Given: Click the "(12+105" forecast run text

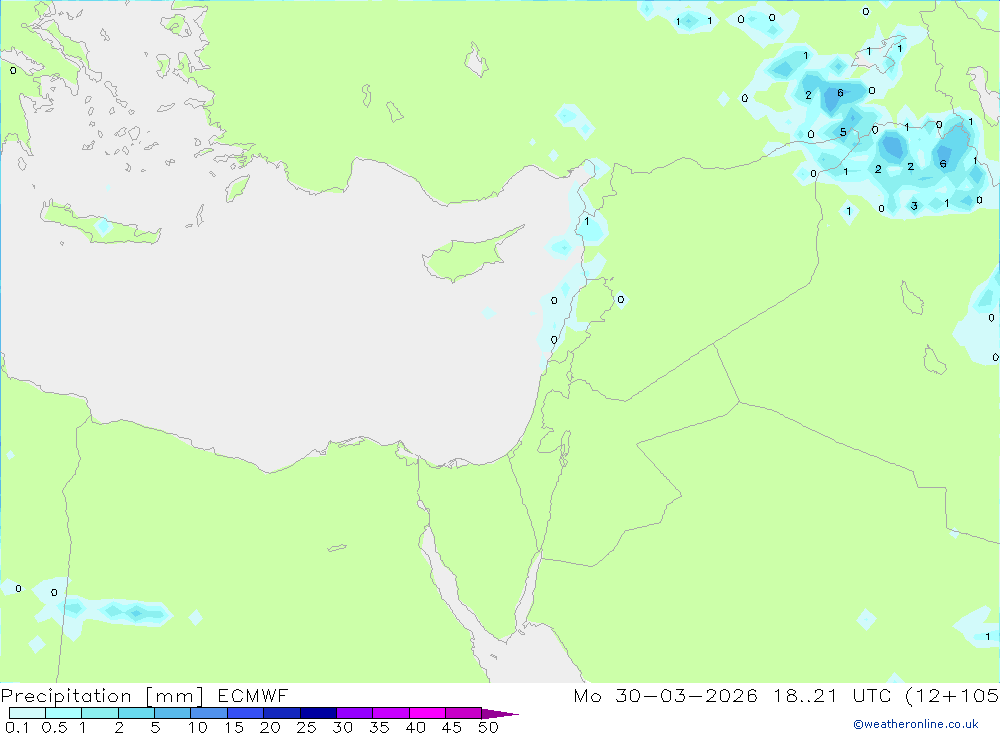Looking at the screenshot, I should (952, 696).
